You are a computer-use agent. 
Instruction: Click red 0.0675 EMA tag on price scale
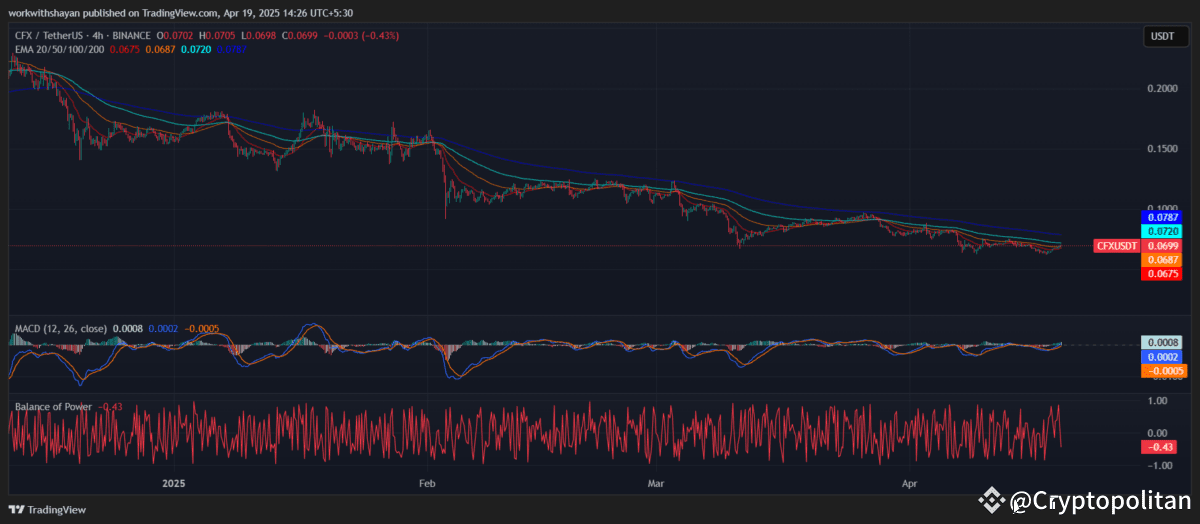pos(1160,273)
